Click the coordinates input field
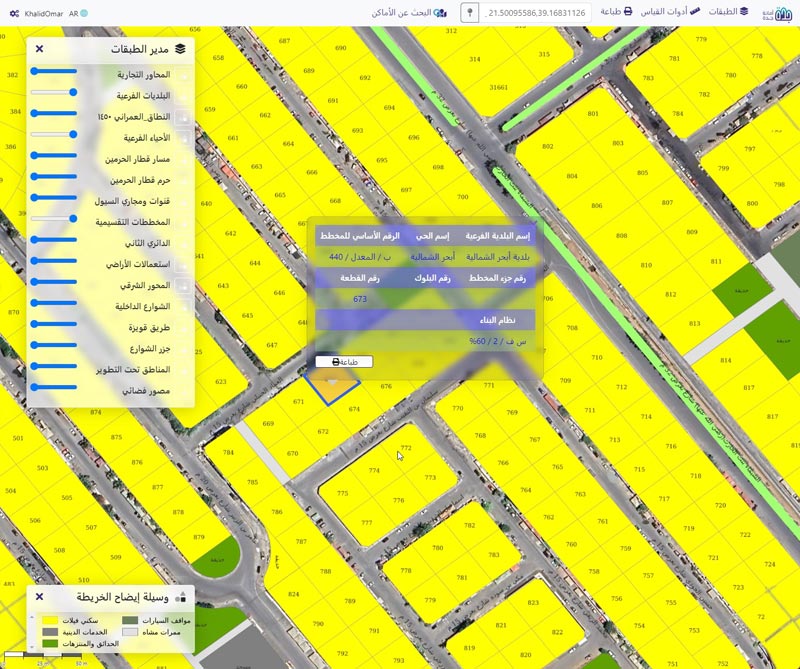 click(538, 12)
